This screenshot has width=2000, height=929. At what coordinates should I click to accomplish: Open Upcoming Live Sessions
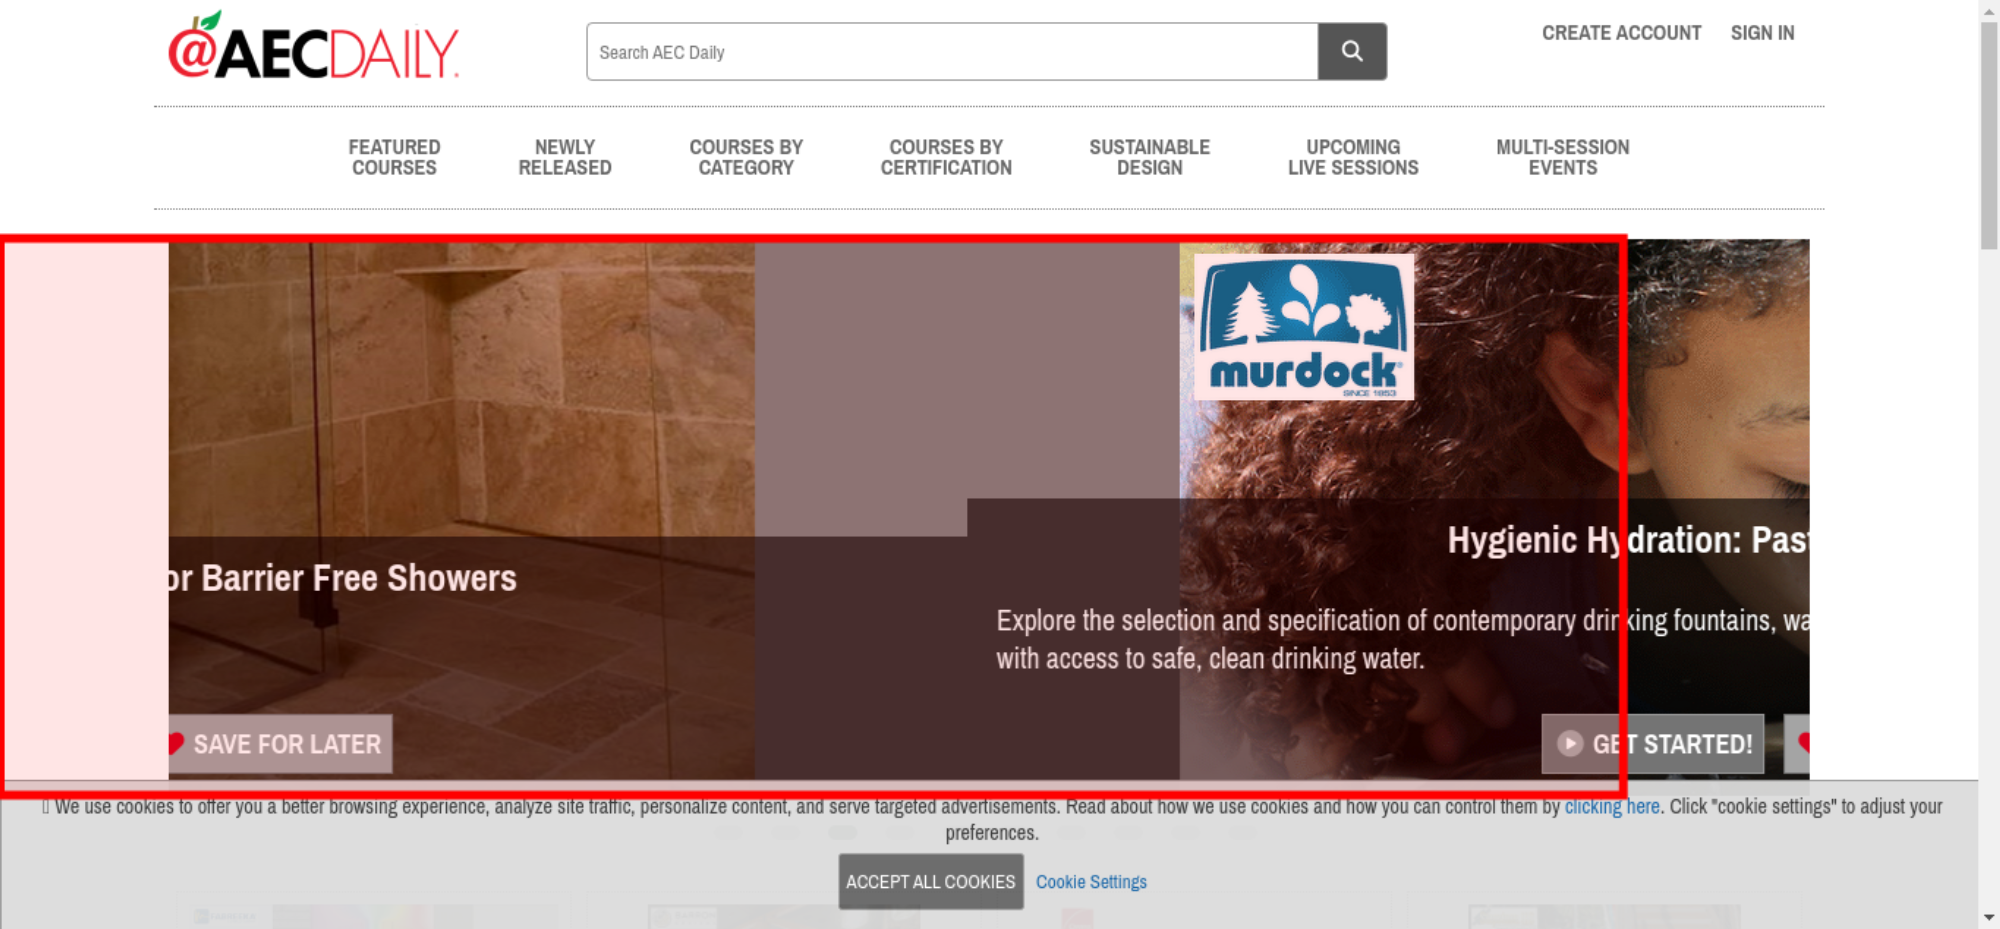[x=1353, y=158]
